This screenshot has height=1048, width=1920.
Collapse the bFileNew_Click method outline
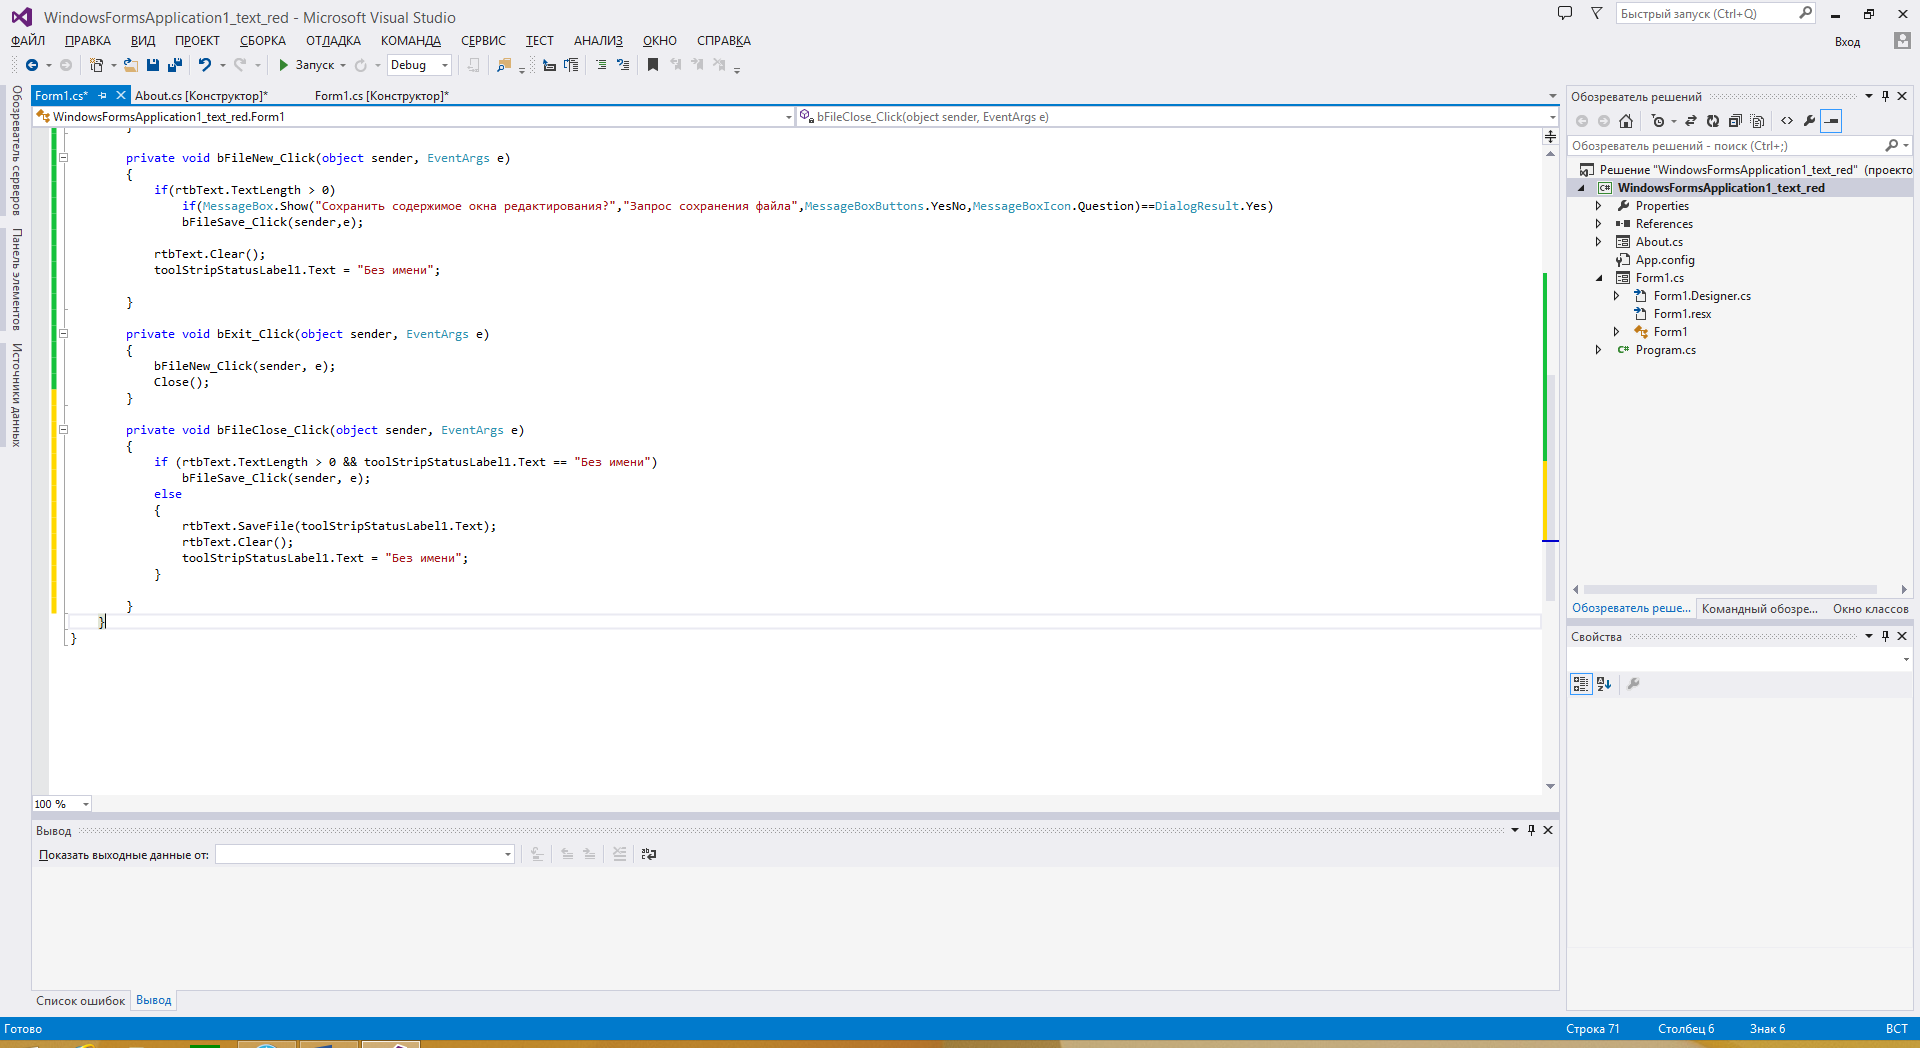tap(63, 158)
